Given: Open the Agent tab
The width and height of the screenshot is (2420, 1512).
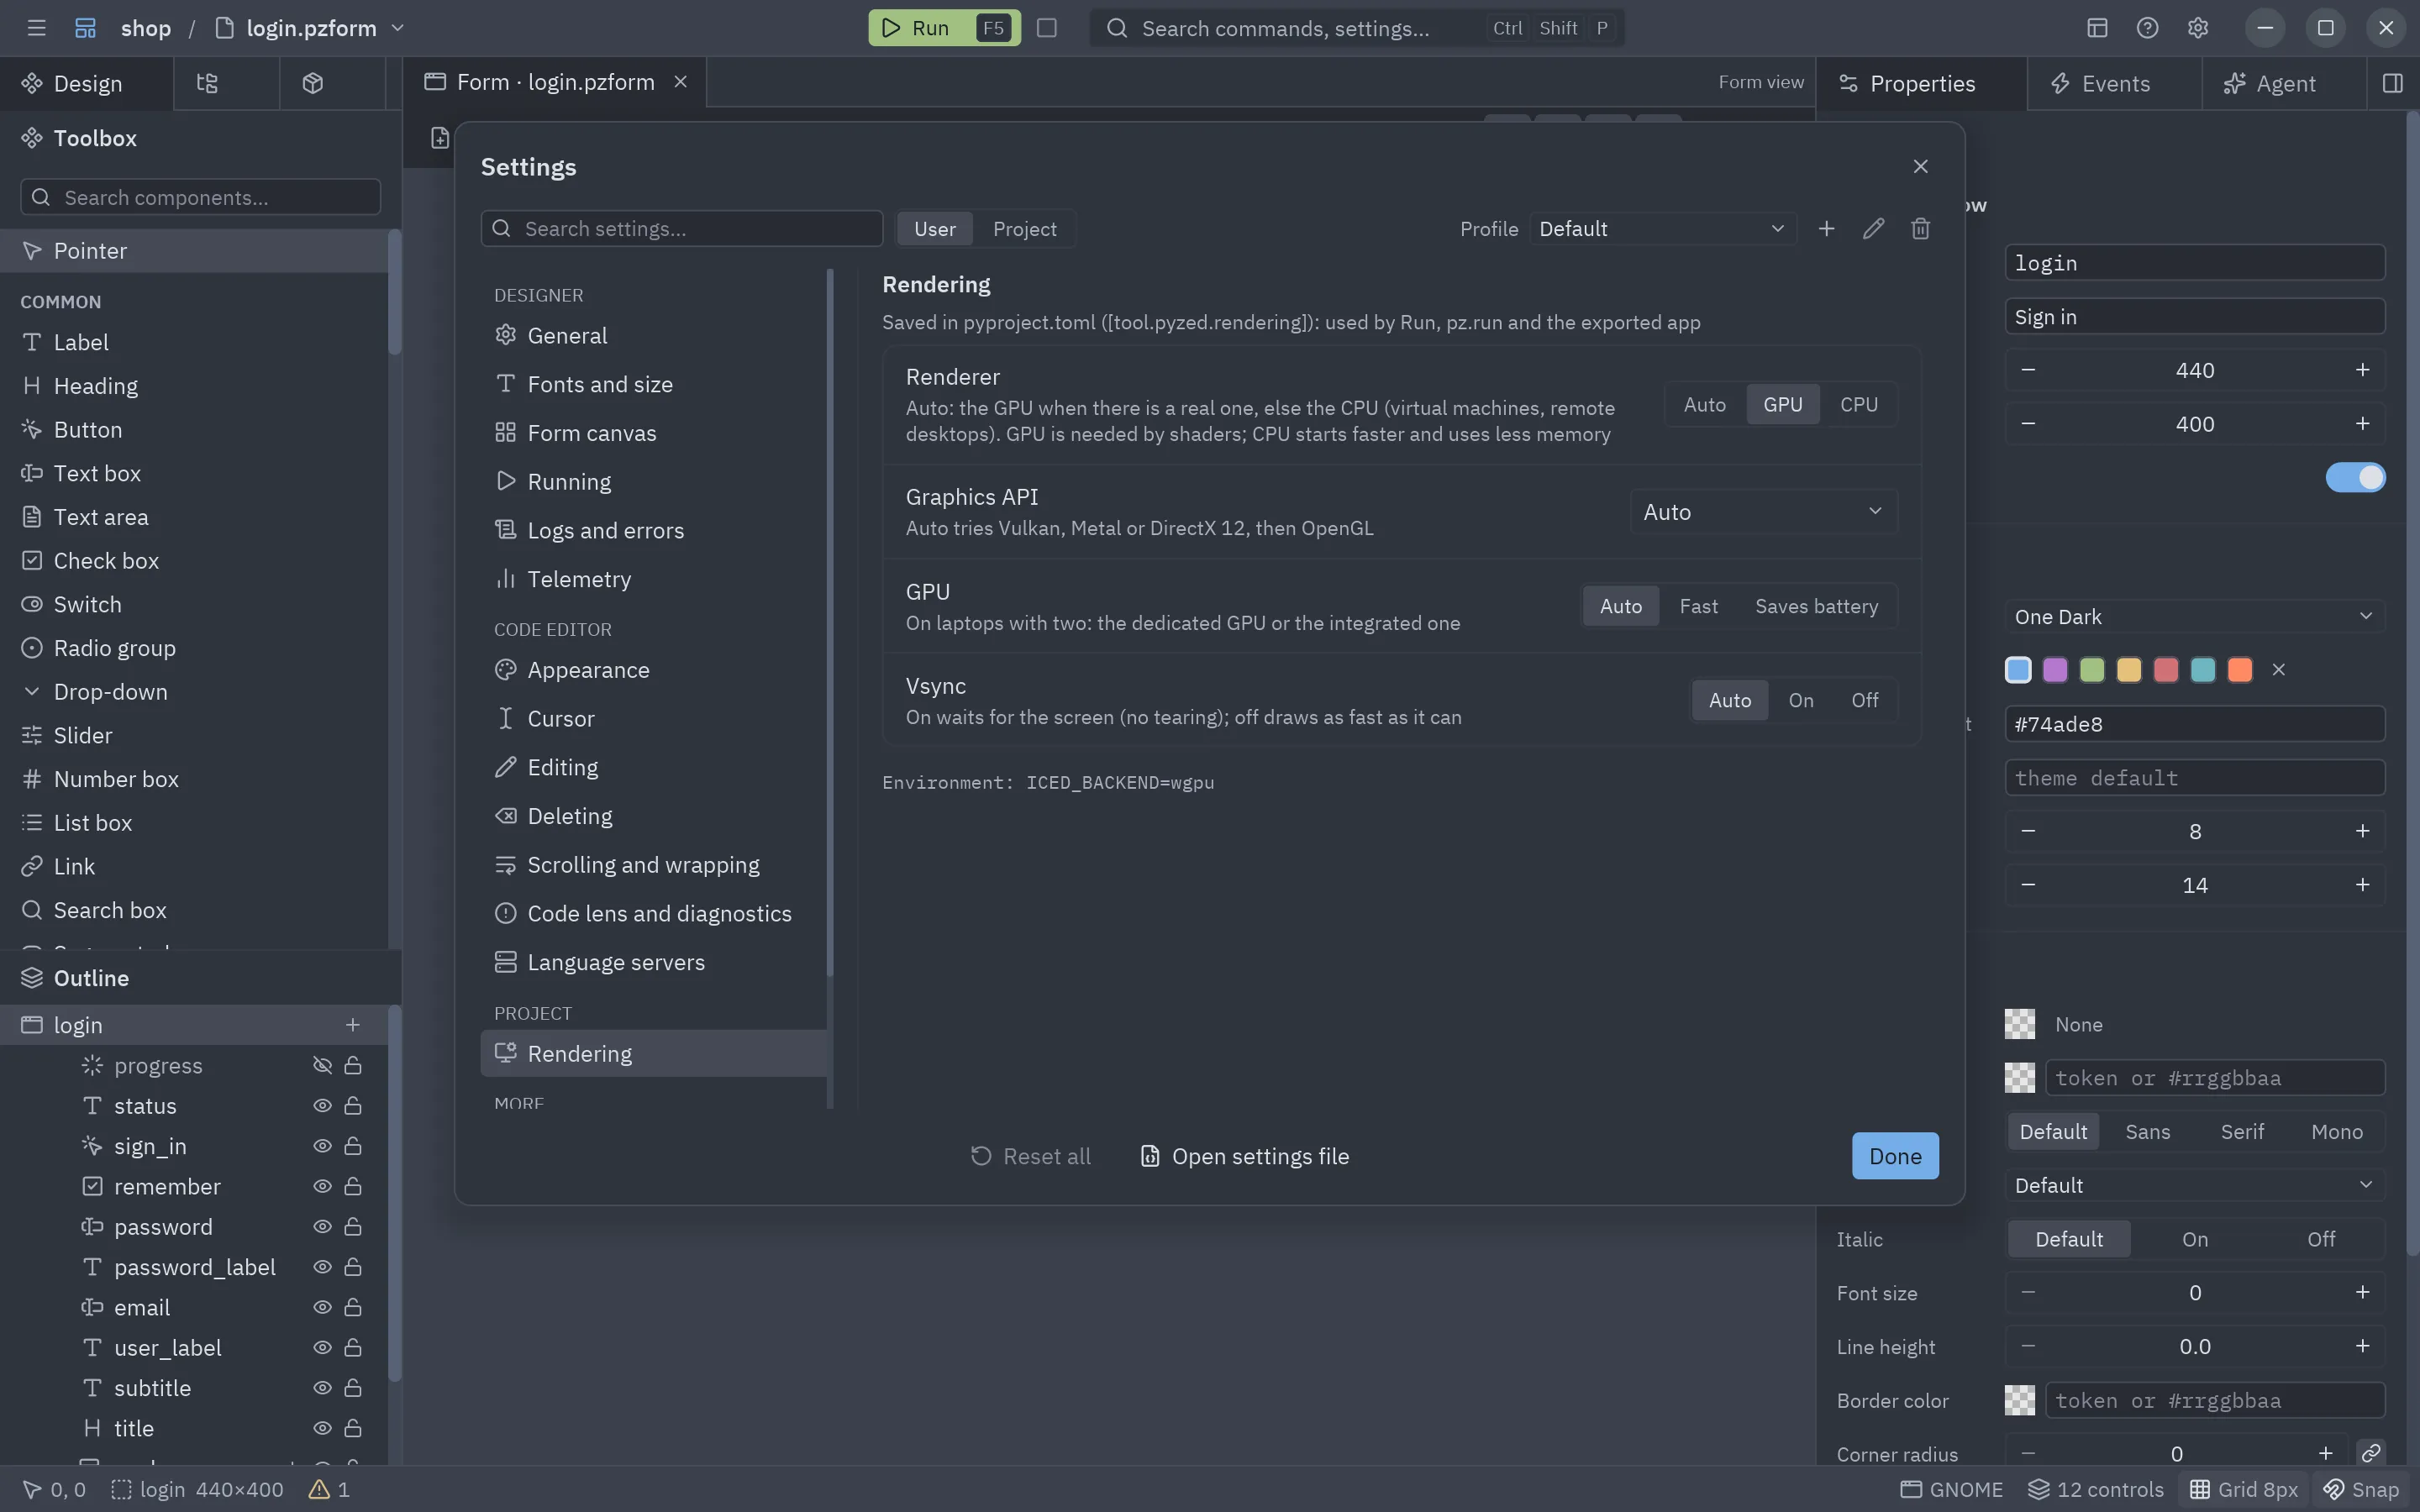Looking at the screenshot, I should [x=2284, y=83].
